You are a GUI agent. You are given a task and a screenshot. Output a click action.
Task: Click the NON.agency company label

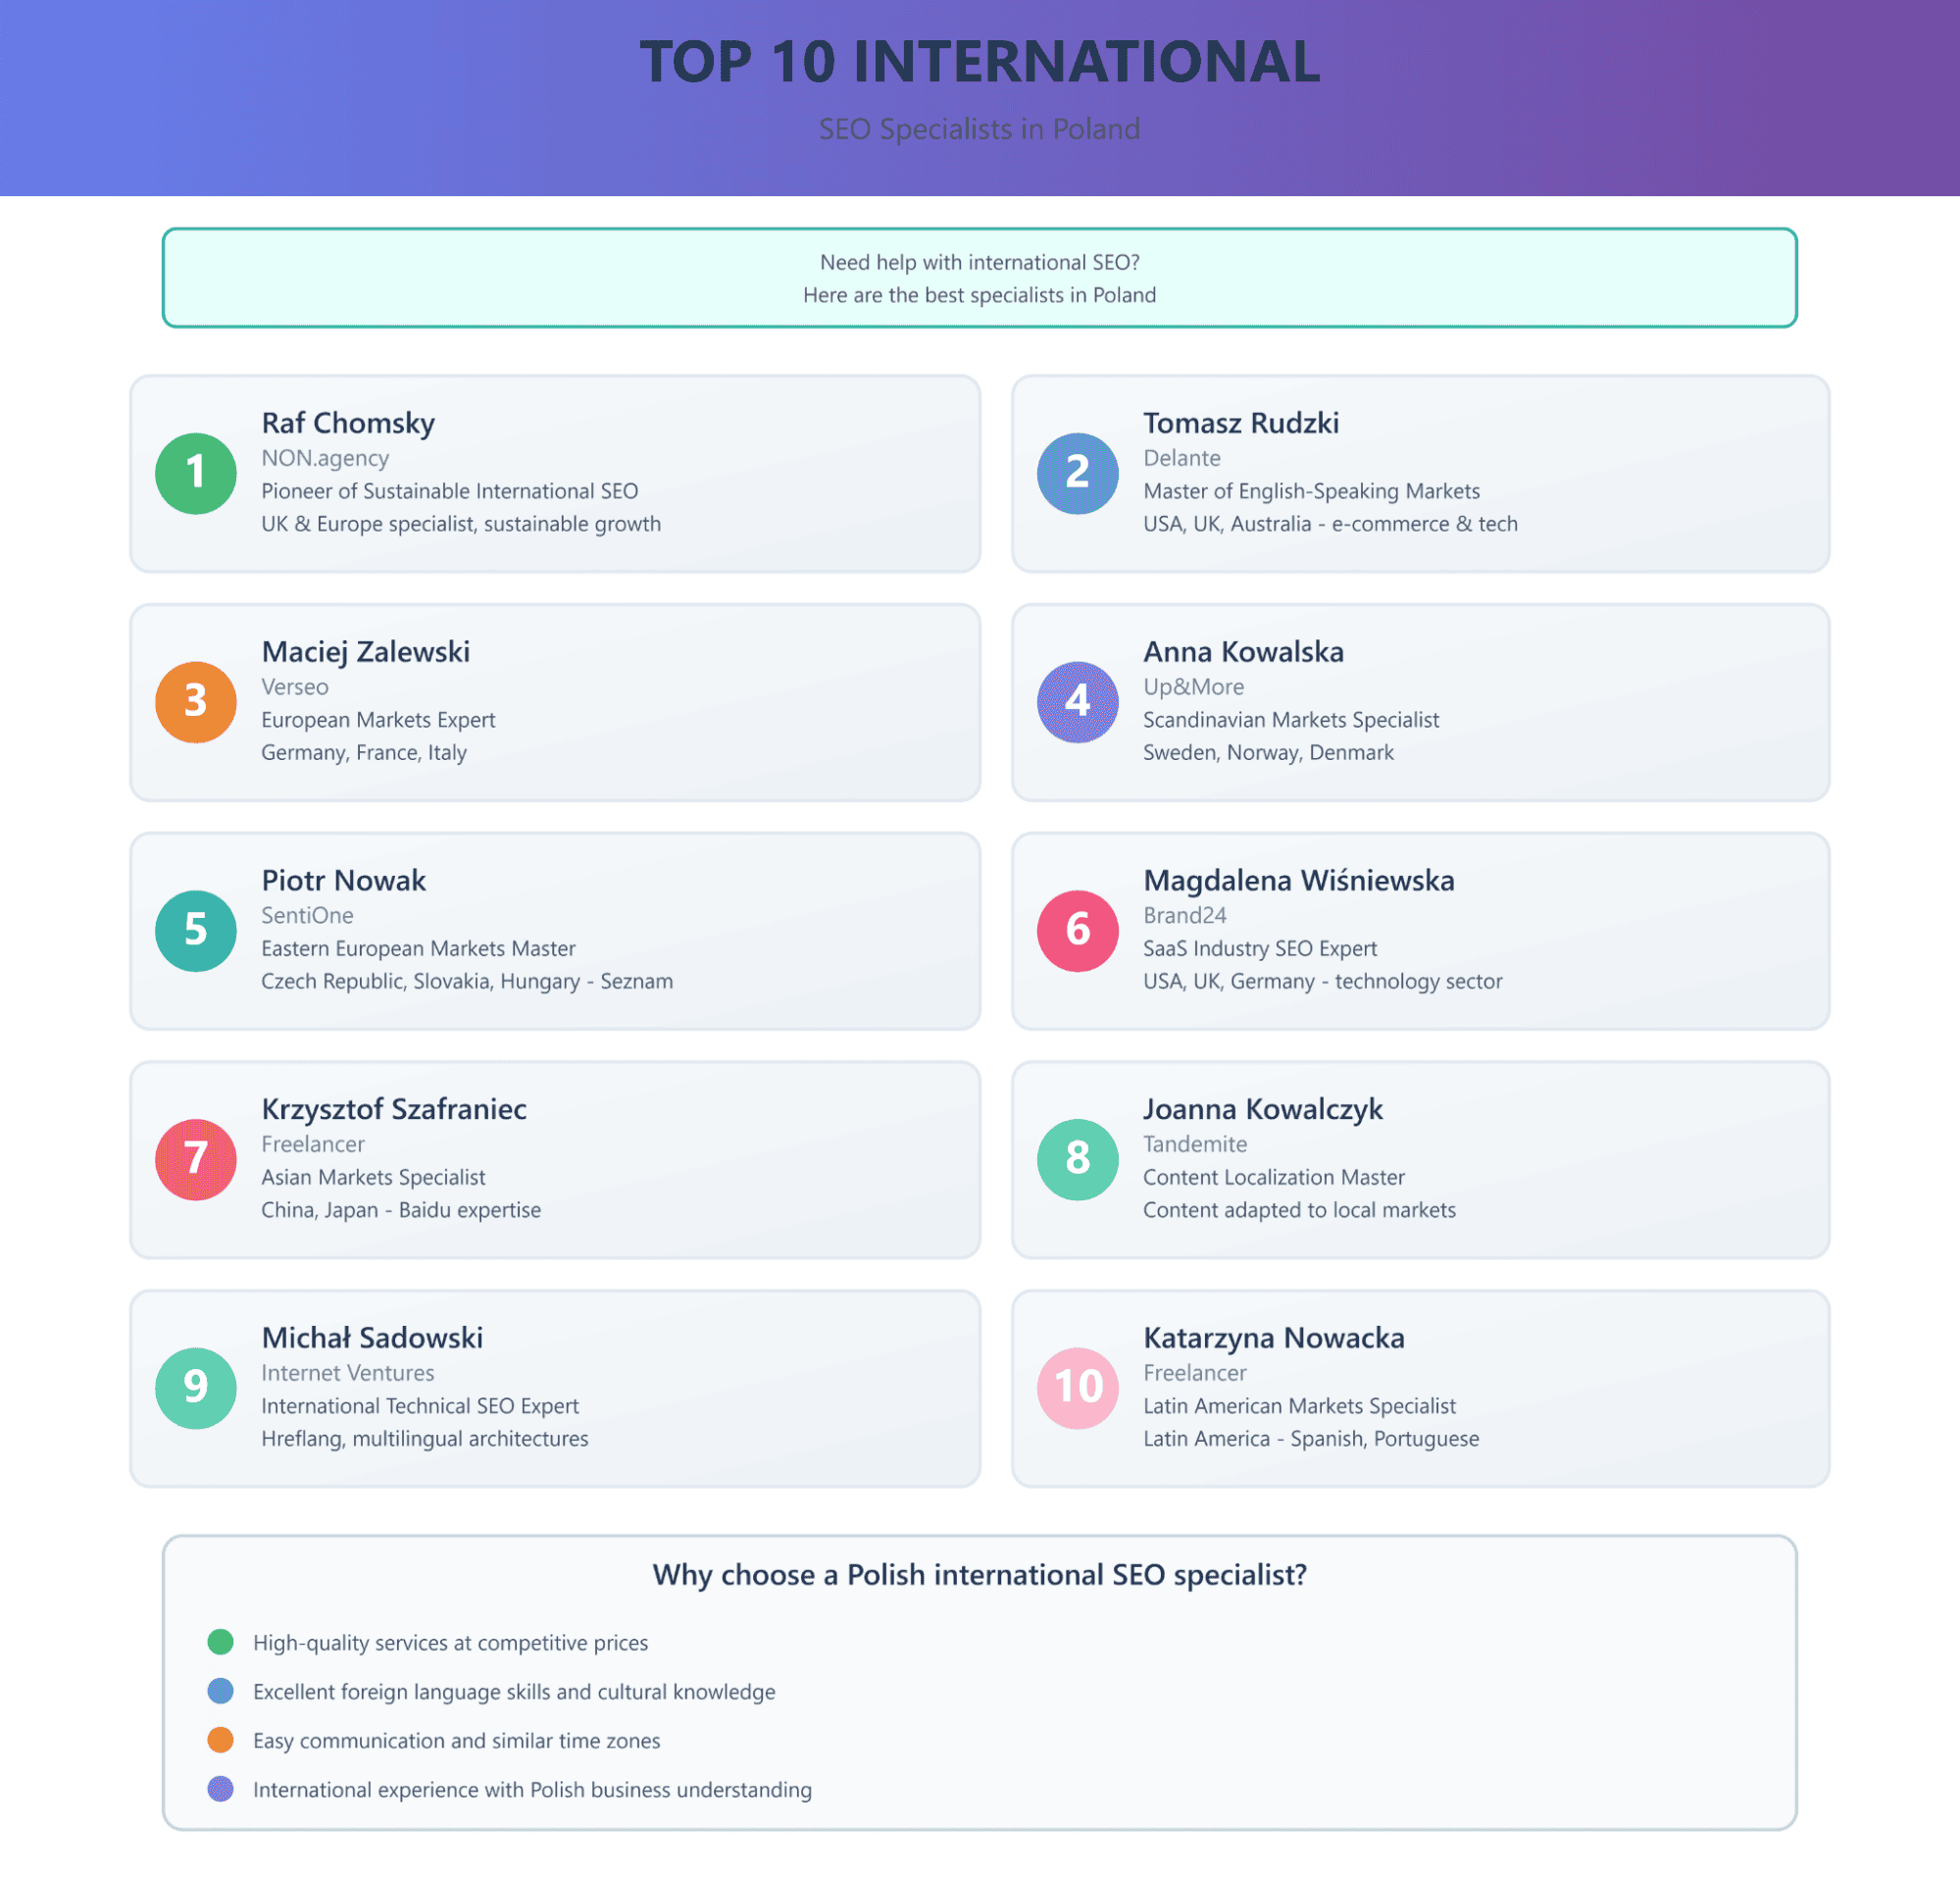point(325,458)
